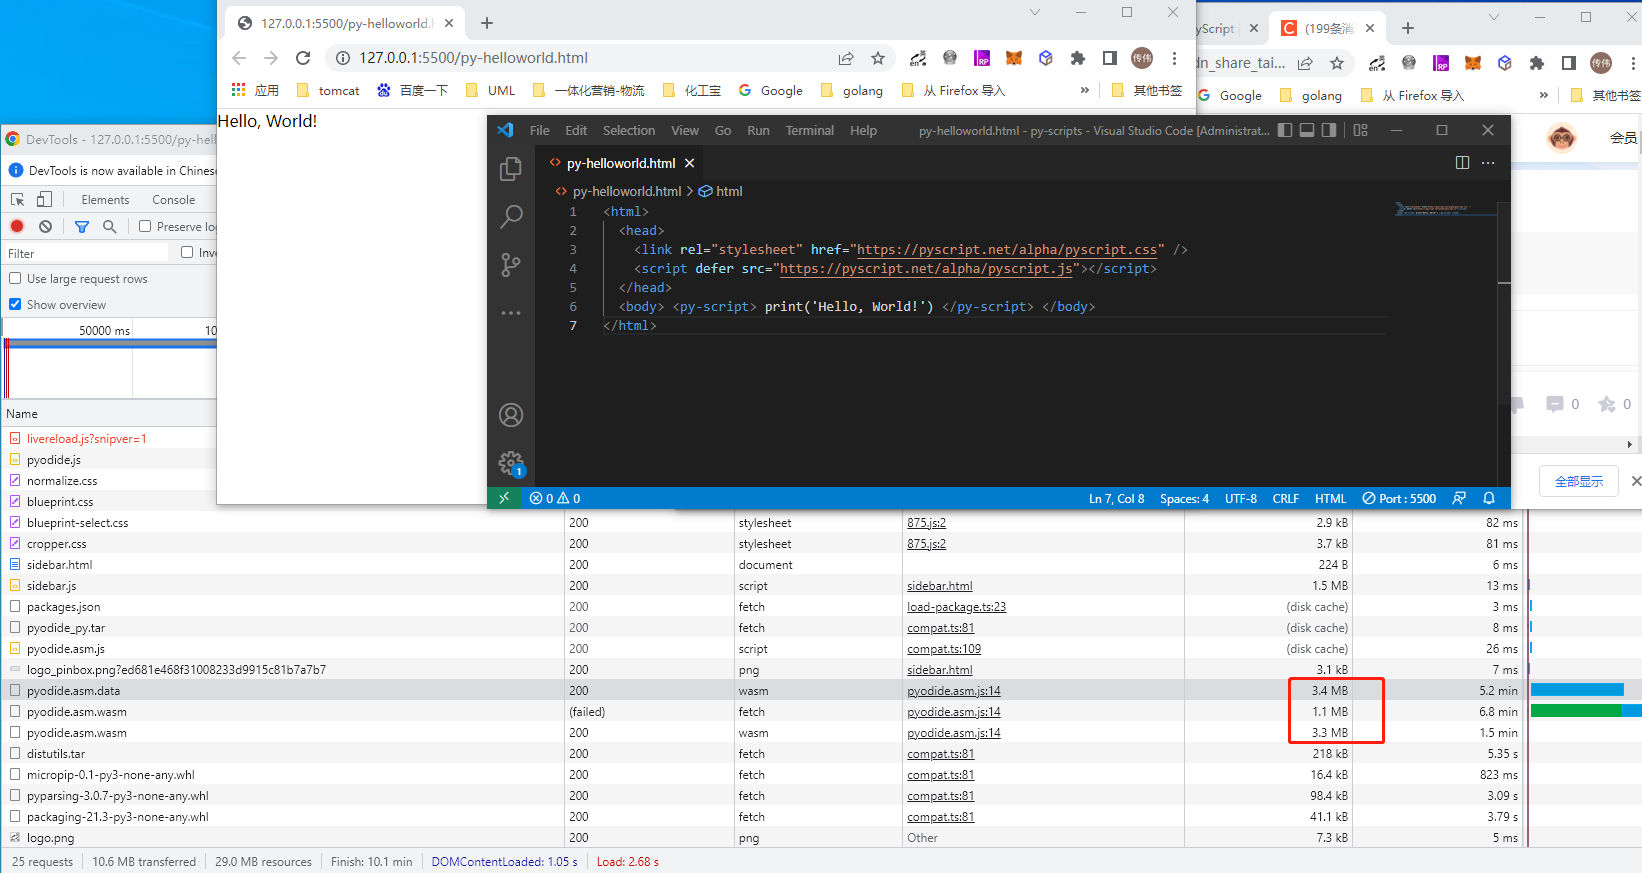Stop recording network log red button
1642x873 pixels.
(17, 226)
